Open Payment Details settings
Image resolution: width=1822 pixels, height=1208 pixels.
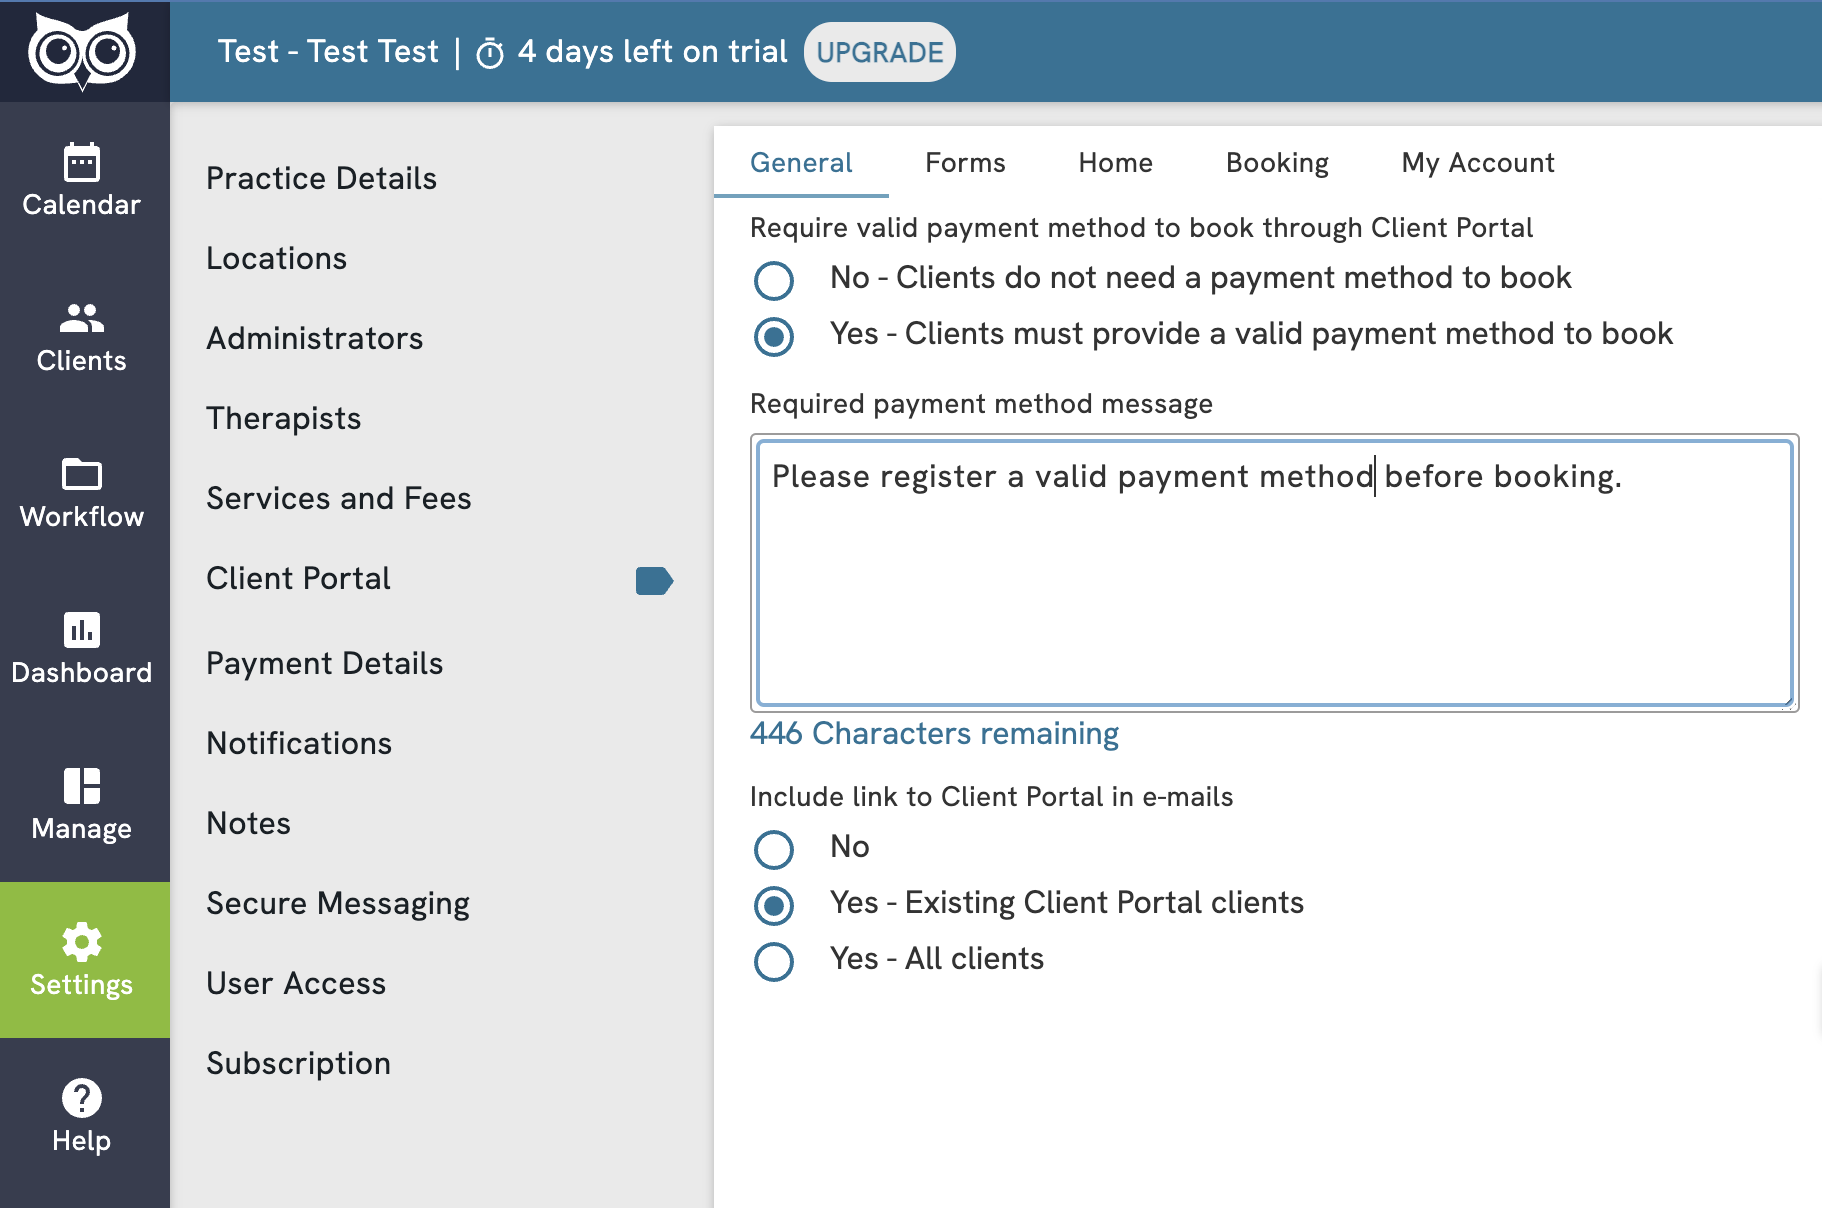coord(324,663)
